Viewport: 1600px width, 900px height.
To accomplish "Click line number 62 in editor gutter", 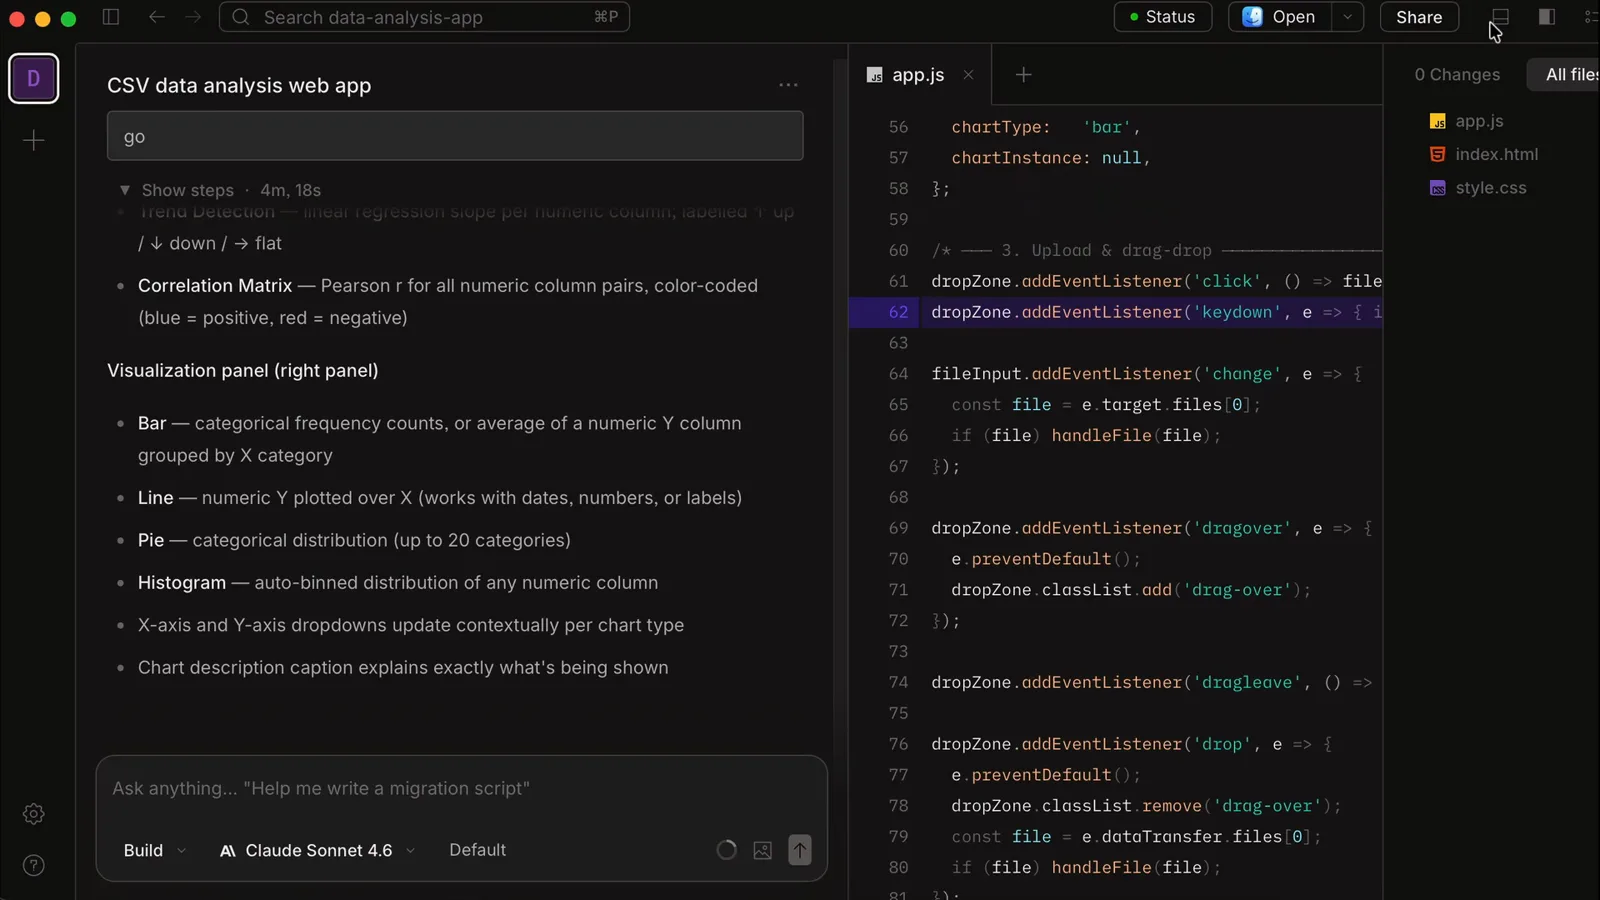I will [898, 312].
